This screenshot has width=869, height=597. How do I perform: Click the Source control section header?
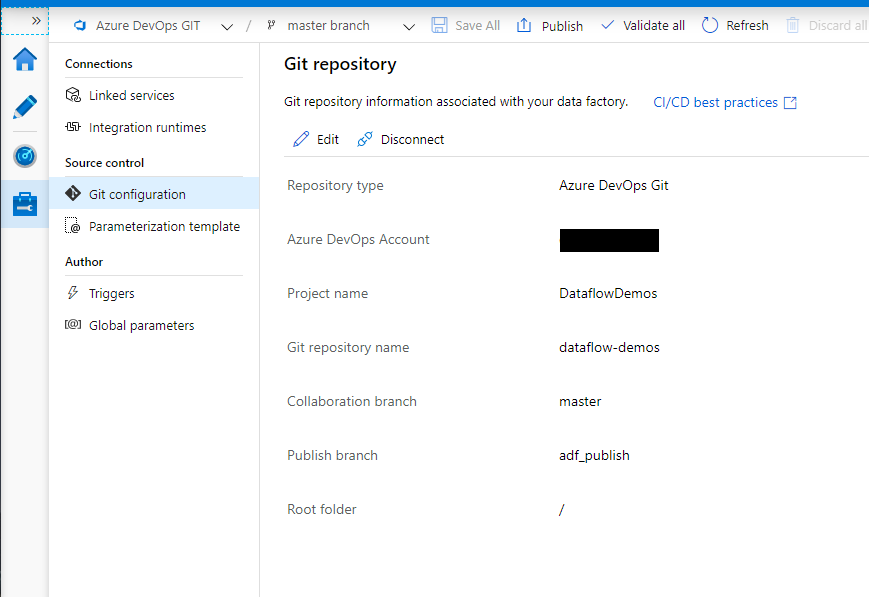coord(104,163)
